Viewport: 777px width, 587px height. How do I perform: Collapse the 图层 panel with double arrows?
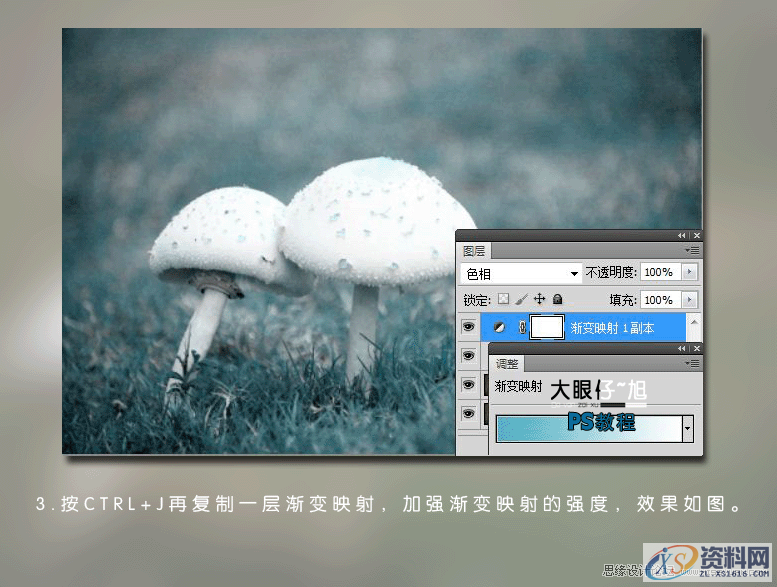tap(682, 236)
